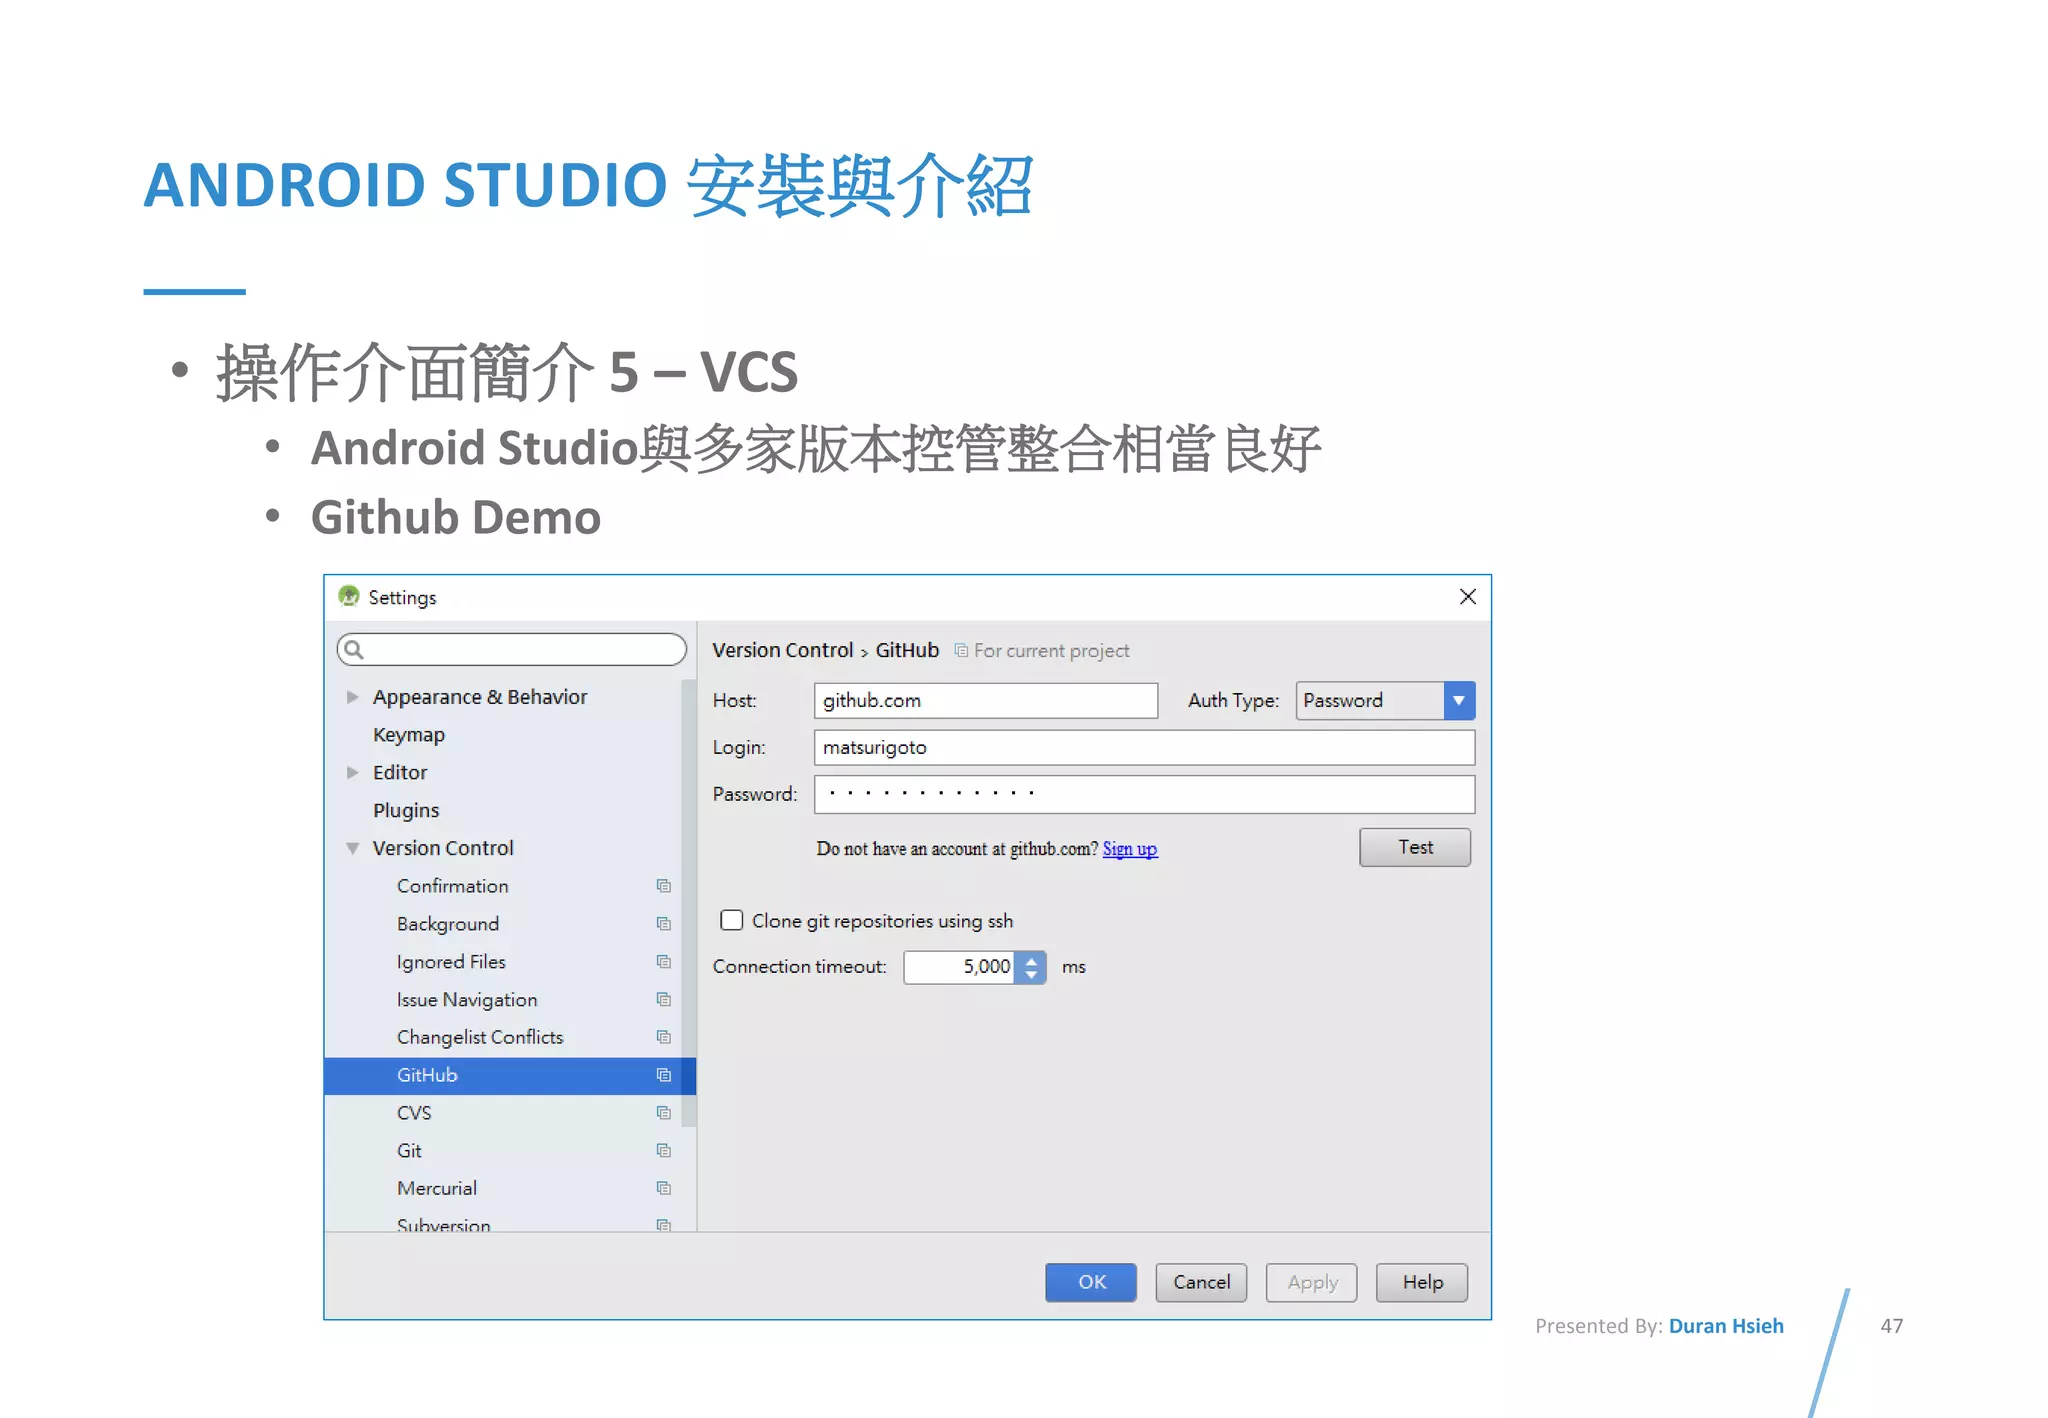2048x1418 pixels.
Task: Click the Connection timeout value field
Action: 960,967
